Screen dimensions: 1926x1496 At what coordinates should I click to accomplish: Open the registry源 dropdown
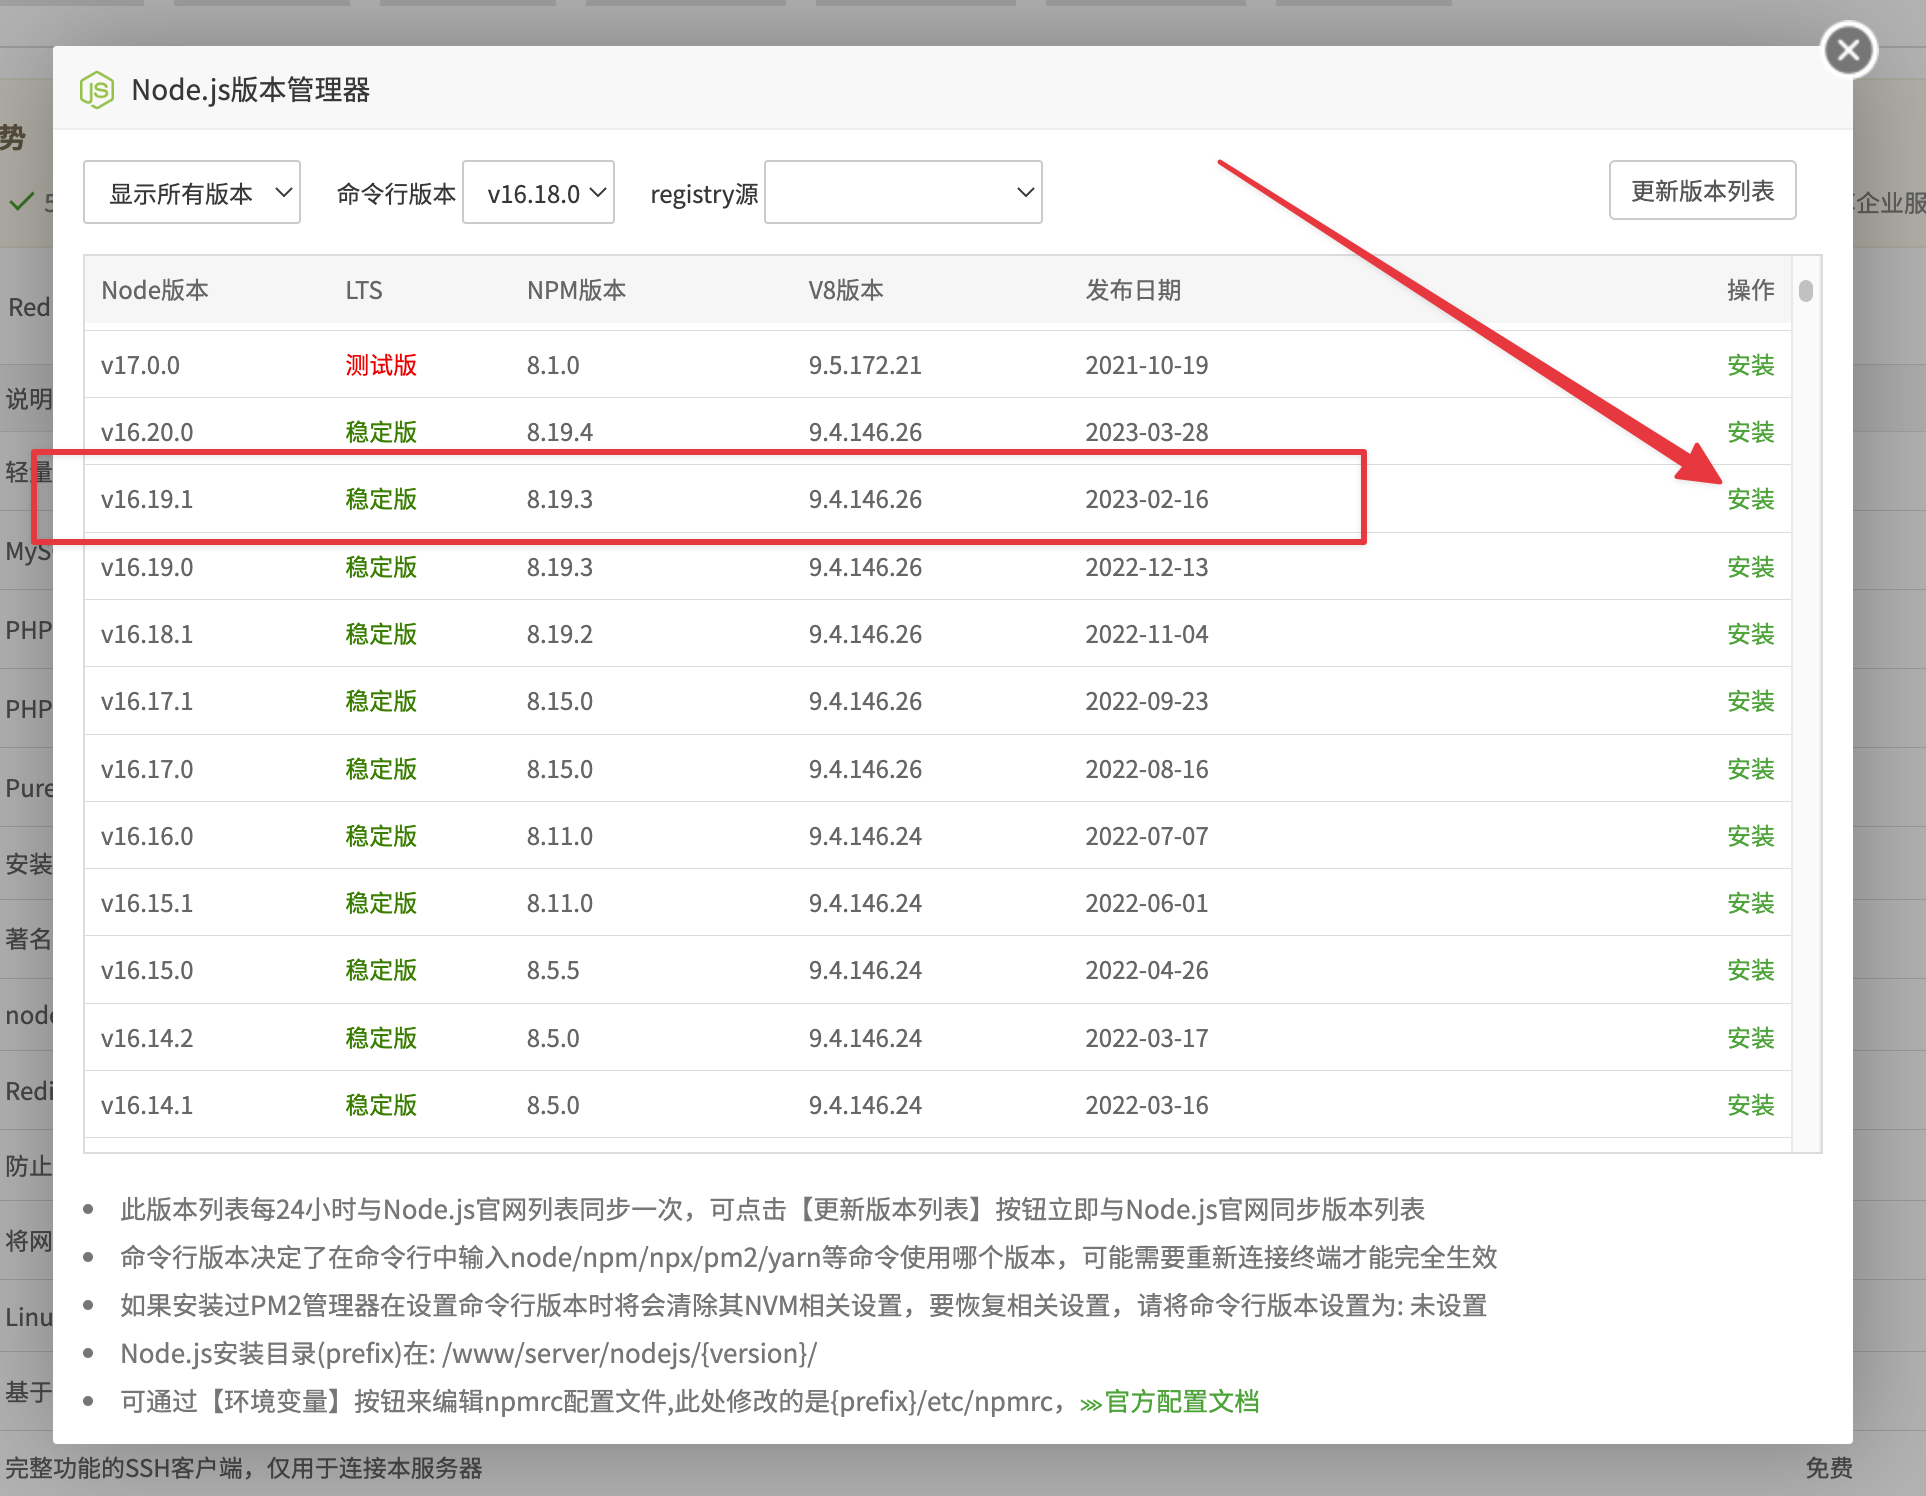903,192
